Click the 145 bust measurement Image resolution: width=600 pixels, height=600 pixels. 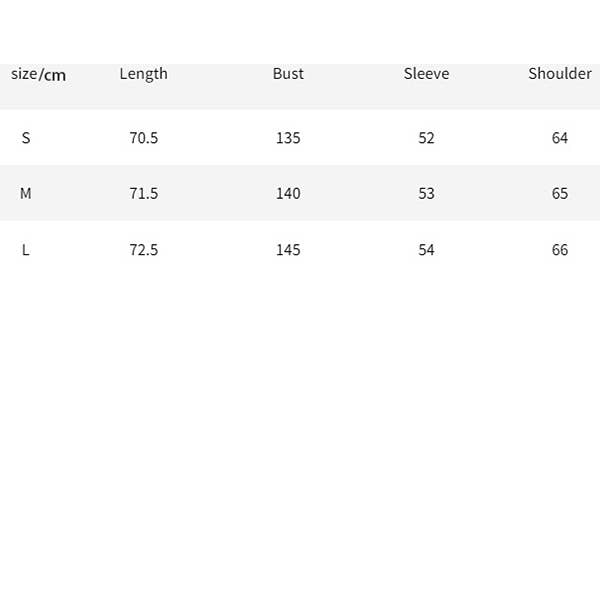tap(288, 250)
